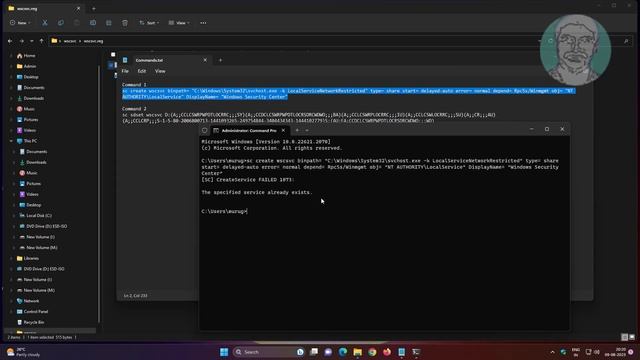This screenshot has height=360, width=640.
Task: Go up one folder level in Explorer
Action: pyautogui.click(x=41, y=41)
